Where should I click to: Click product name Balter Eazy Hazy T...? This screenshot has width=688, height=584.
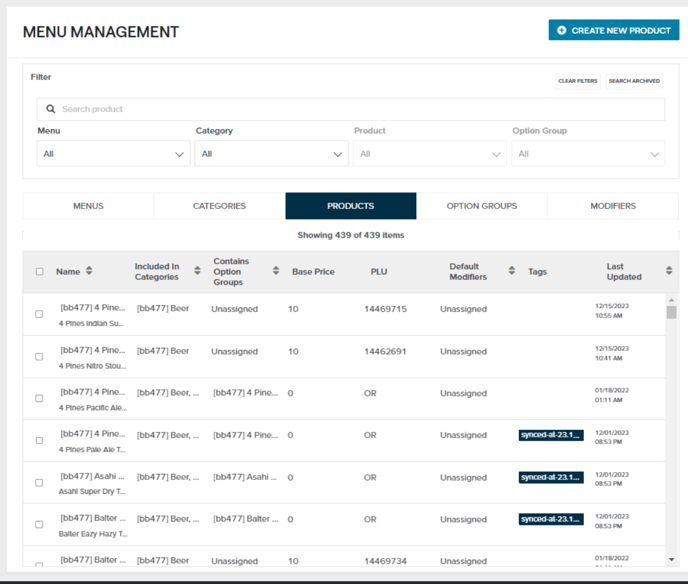(x=93, y=534)
